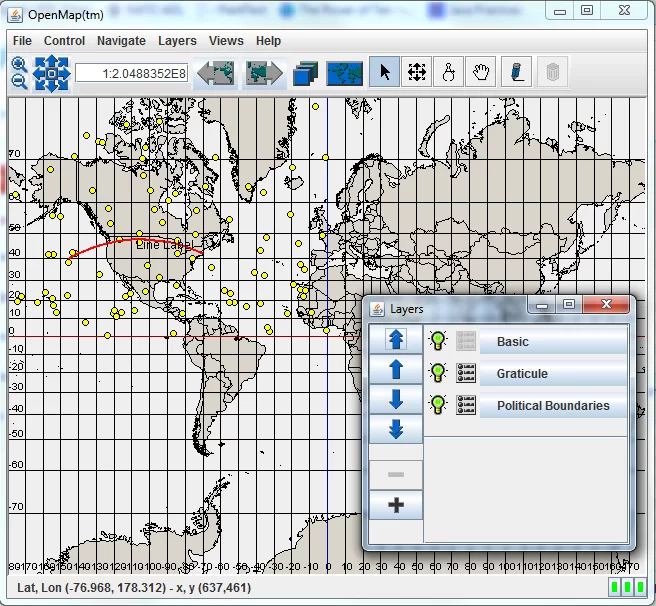
Task: Open Graticule layer palette settings icon
Action: (466, 372)
